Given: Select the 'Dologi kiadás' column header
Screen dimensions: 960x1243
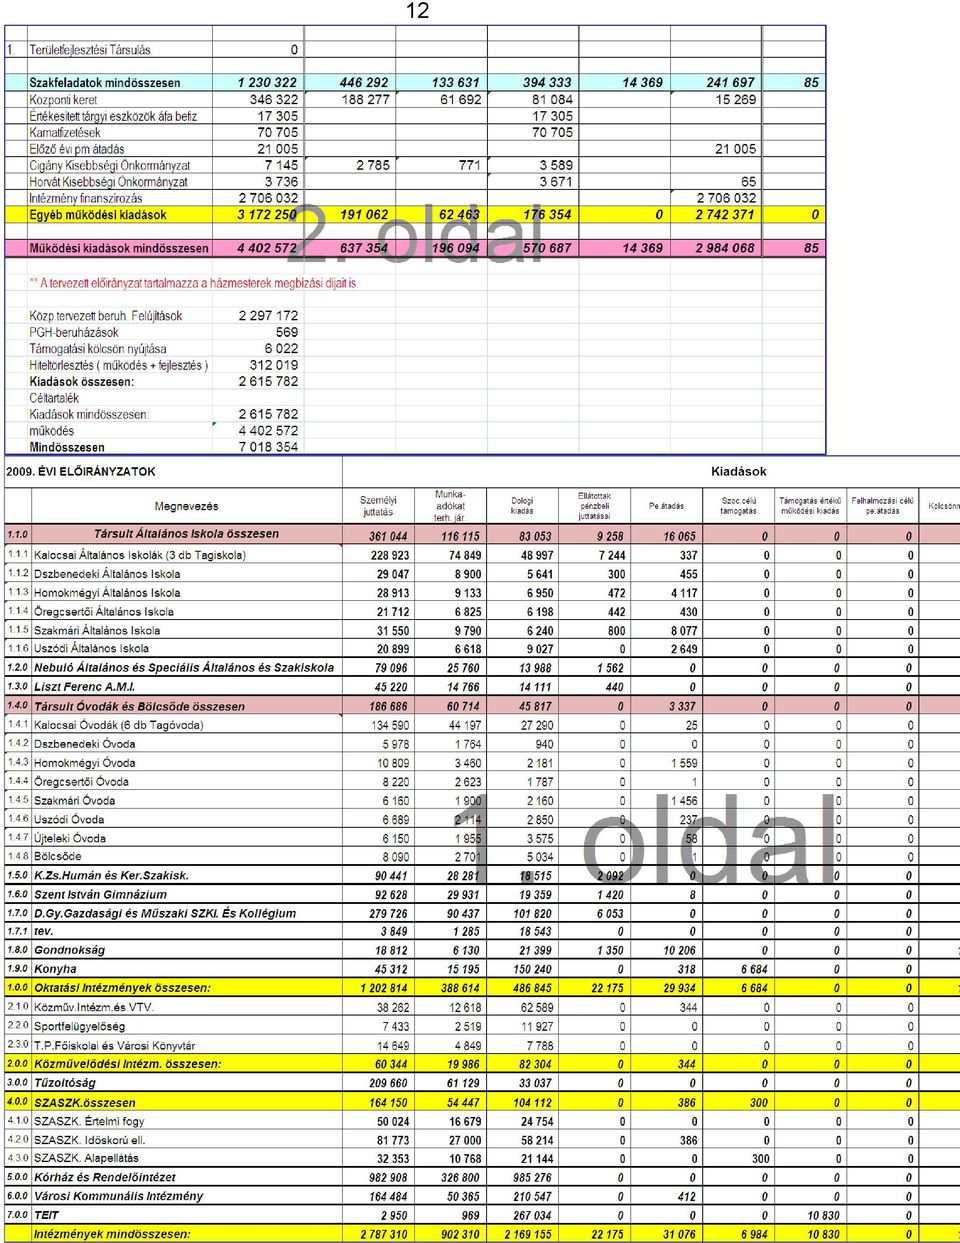Looking at the screenshot, I should pos(522,506).
